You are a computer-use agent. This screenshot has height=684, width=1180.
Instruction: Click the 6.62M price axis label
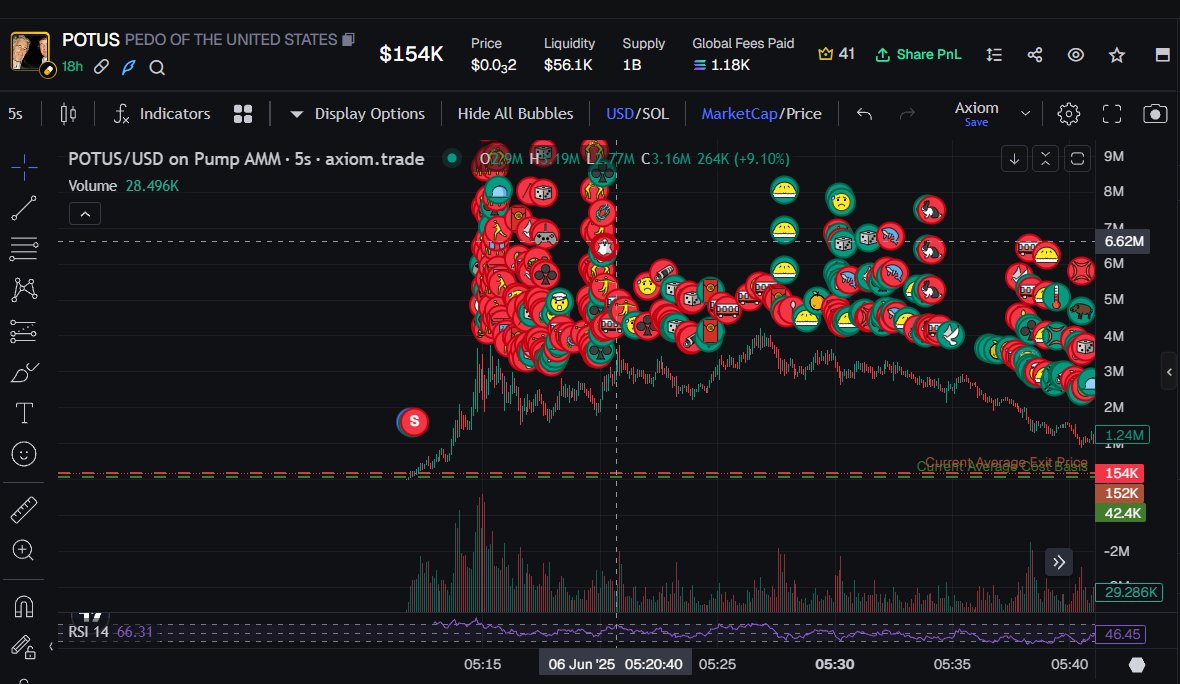1124,242
